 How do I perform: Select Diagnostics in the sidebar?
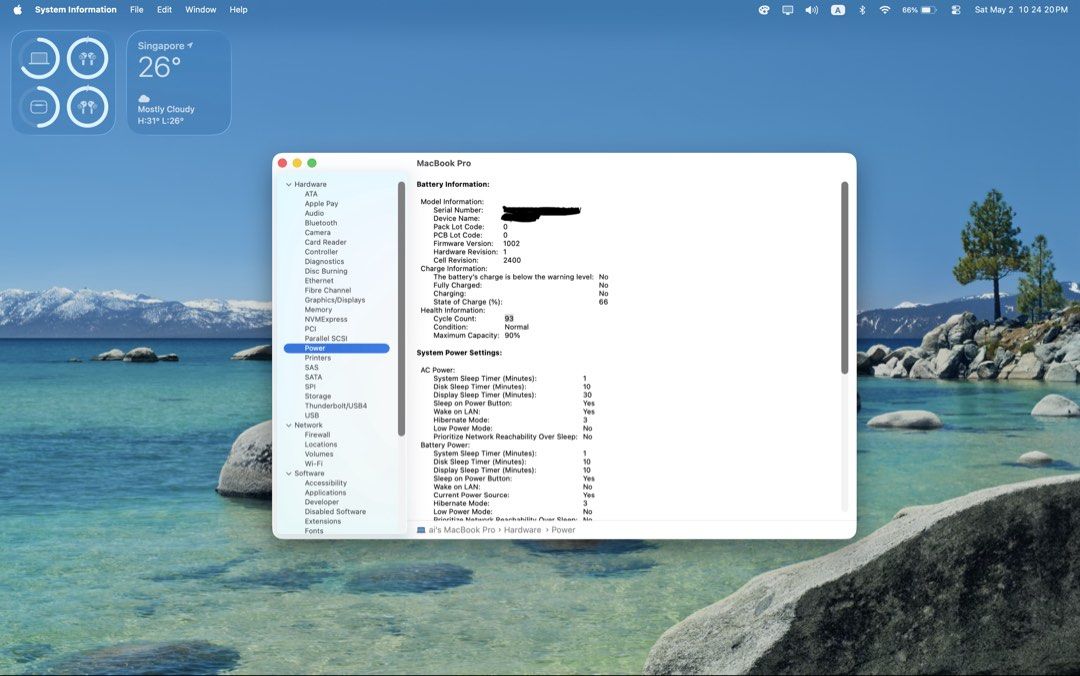(x=324, y=262)
